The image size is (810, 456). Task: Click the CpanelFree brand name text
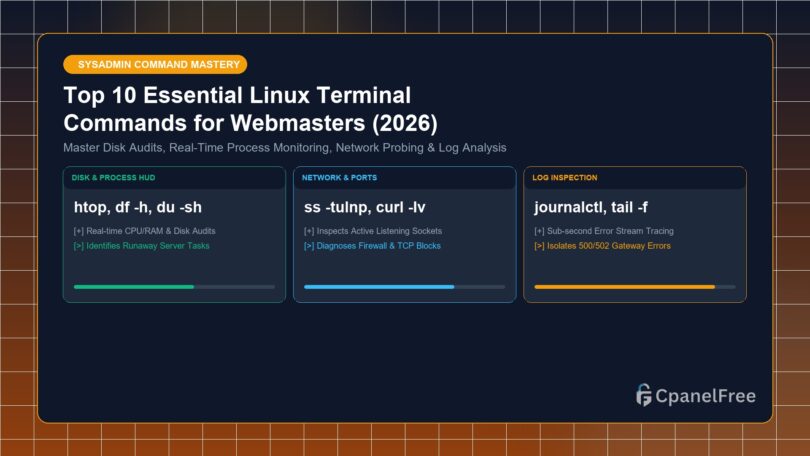[x=706, y=396]
